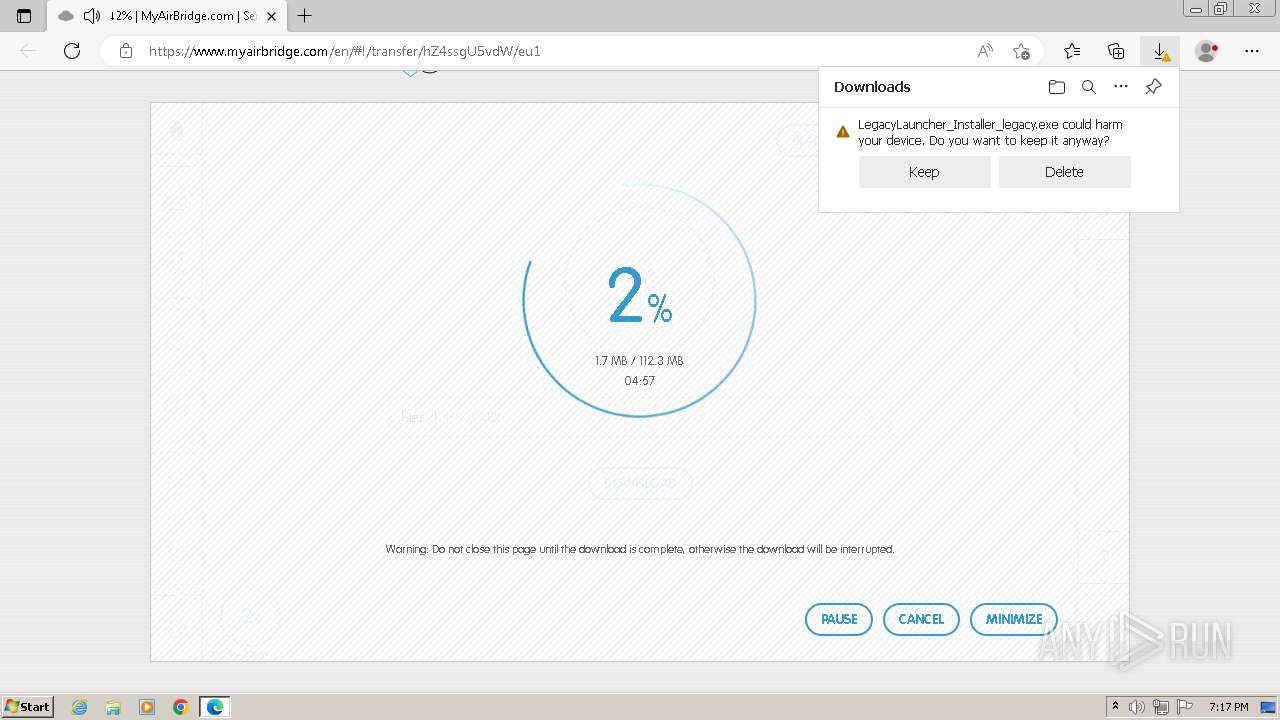Search downloads
The height and width of the screenshot is (720, 1280).
tap(1089, 87)
